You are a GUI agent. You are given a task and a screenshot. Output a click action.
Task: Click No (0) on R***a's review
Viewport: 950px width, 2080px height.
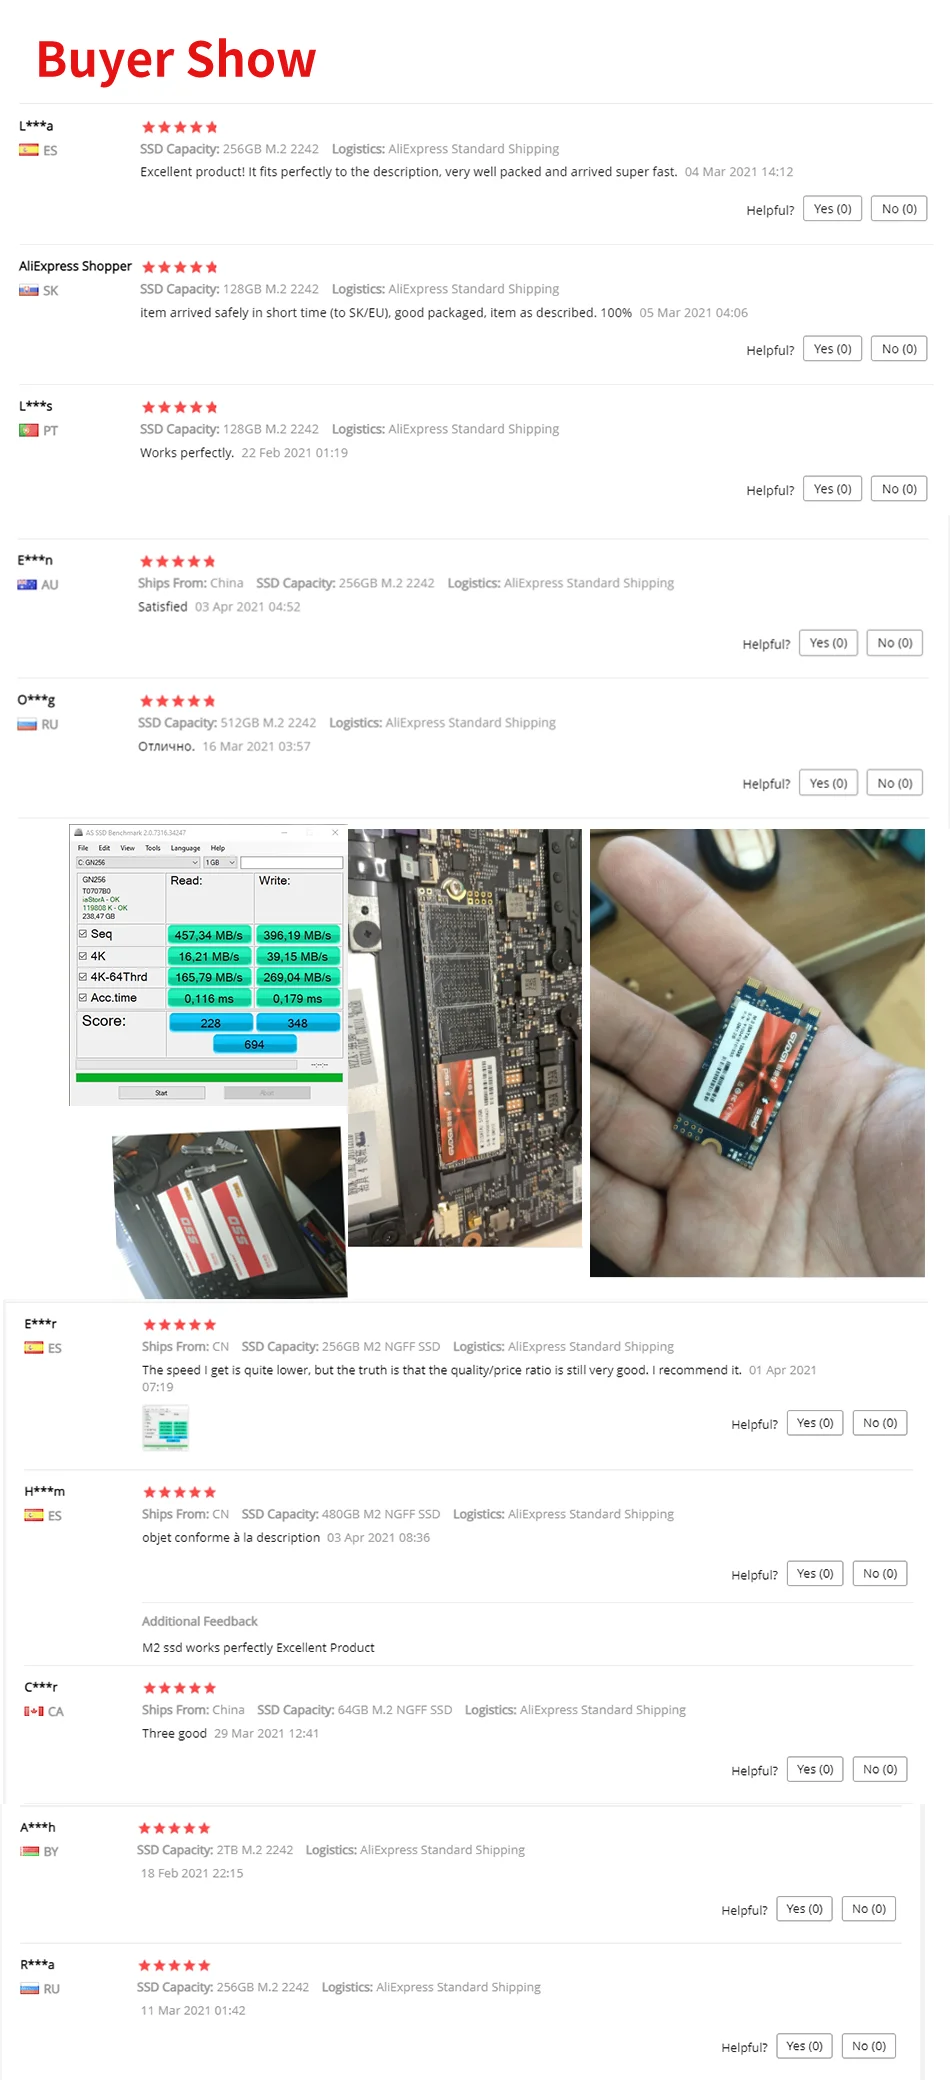pyautogui.click(x=869, y=2046)
